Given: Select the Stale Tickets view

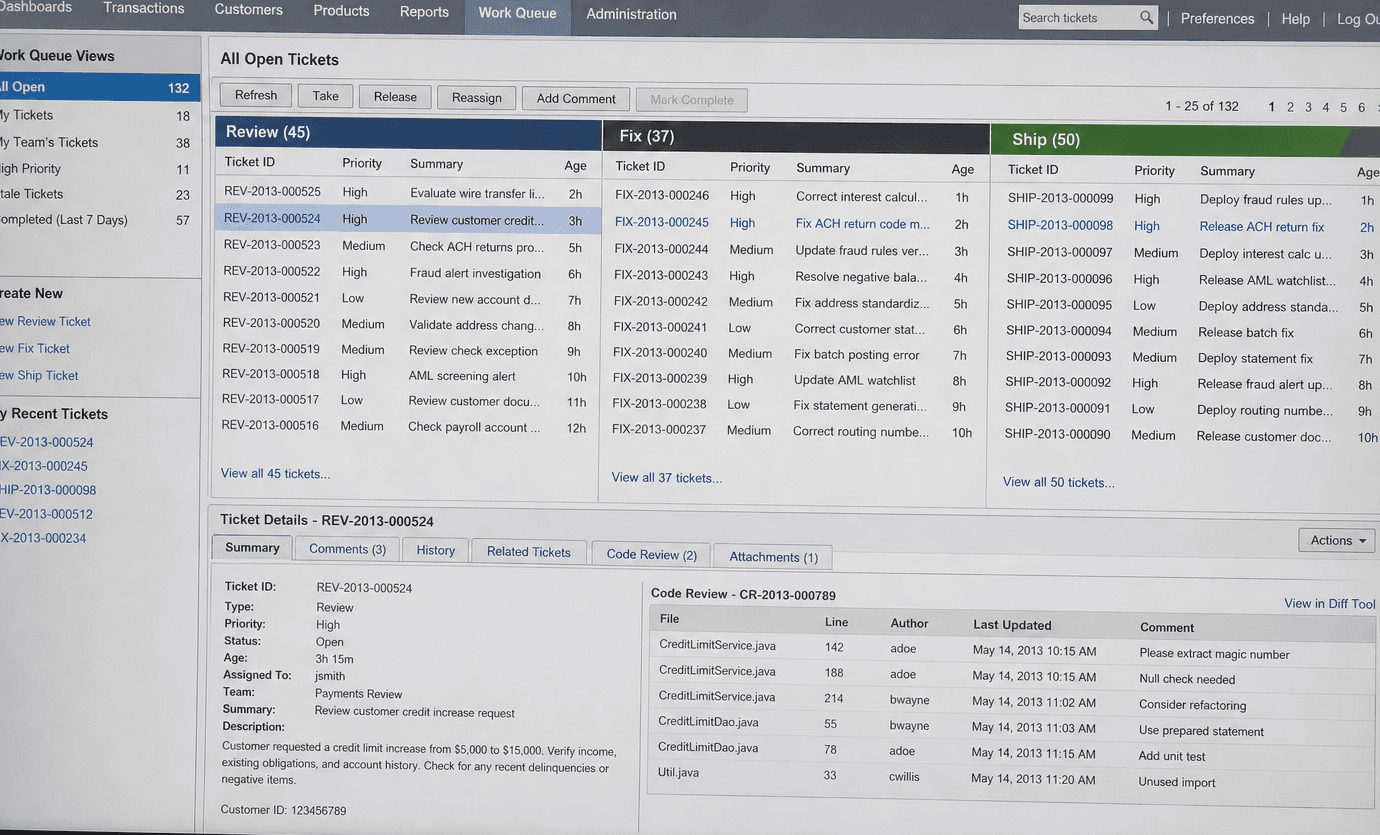Looking at the screenshot, I should click(98, 194).
